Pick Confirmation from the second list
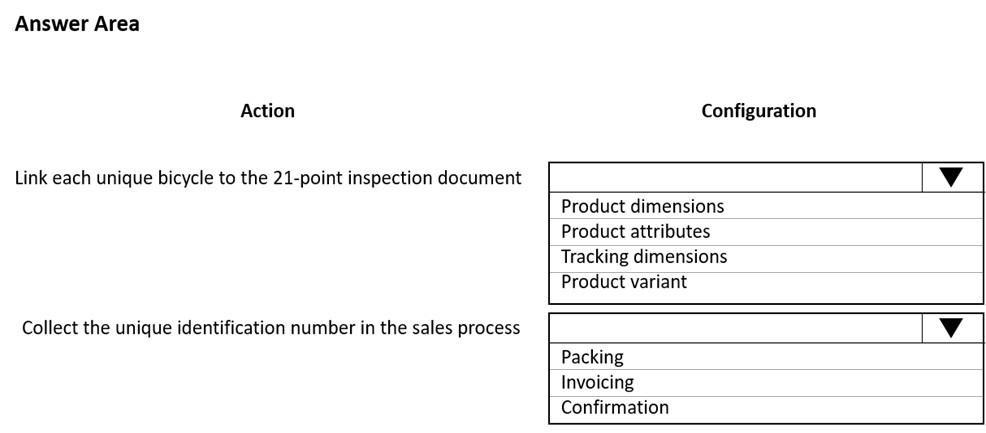This screenshot has height=433, width=986. point(765,408)
